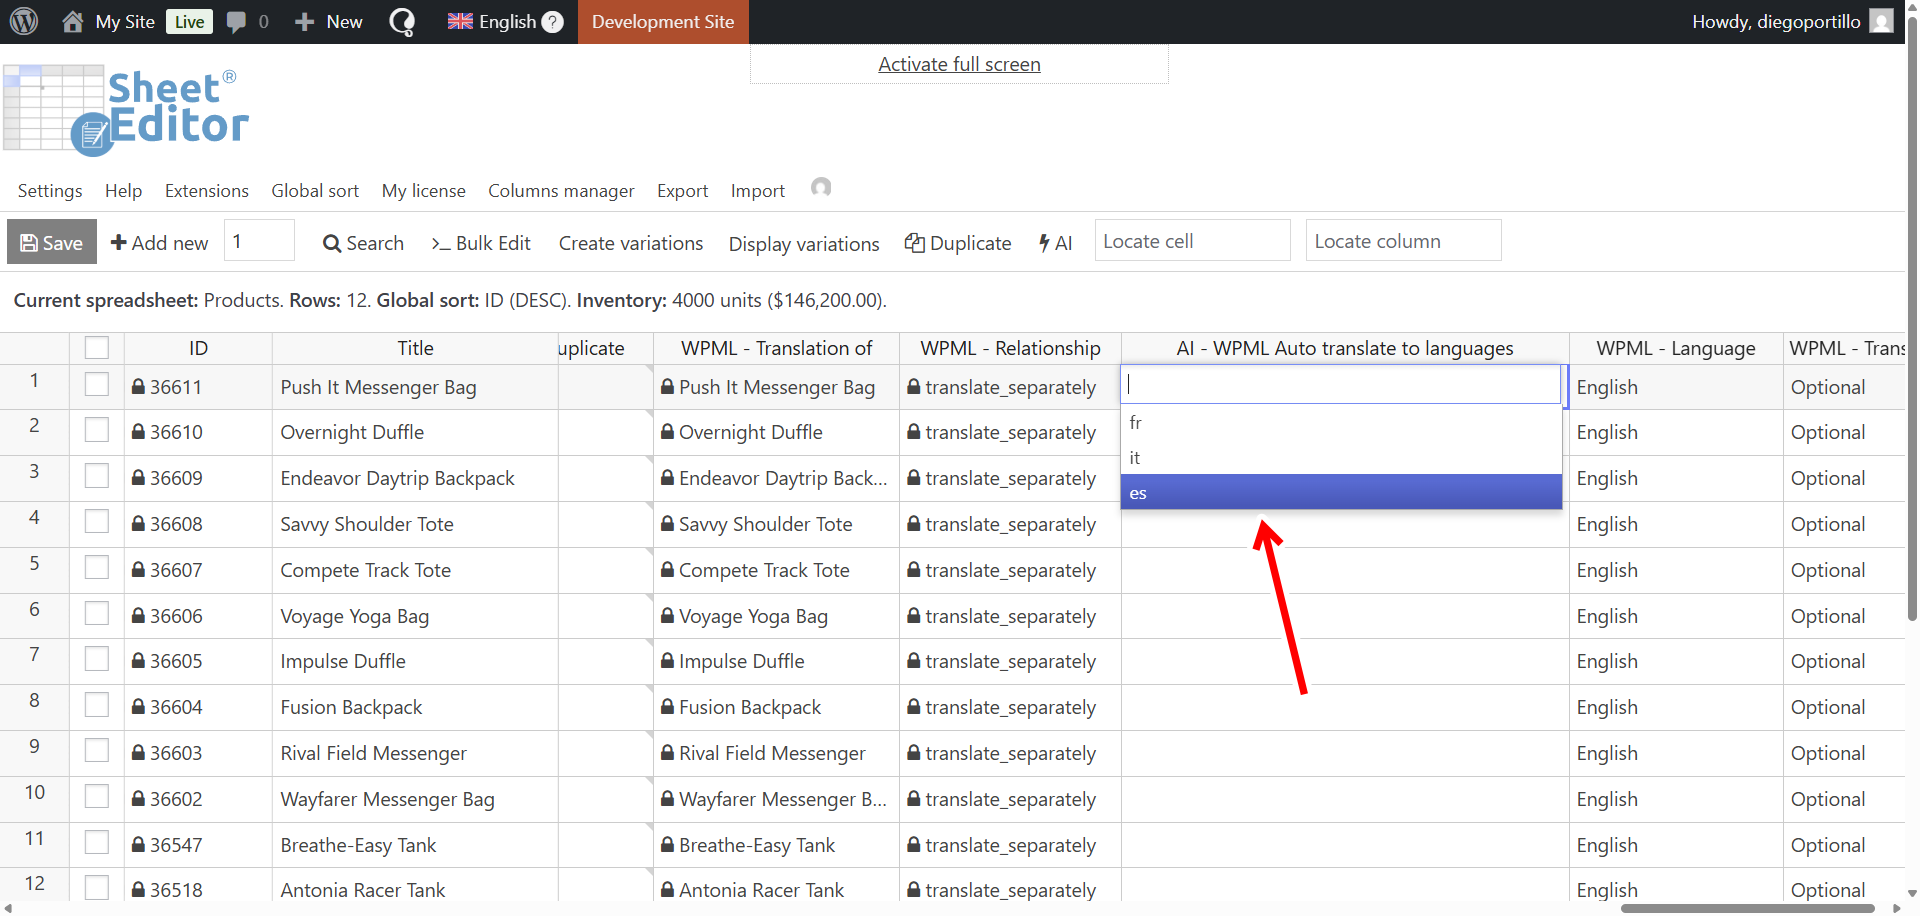The height and width of the screenshot is (916, 1920).
Task: Open the Extensions menu
Action: pyautogui.click(x=206, y=191)
